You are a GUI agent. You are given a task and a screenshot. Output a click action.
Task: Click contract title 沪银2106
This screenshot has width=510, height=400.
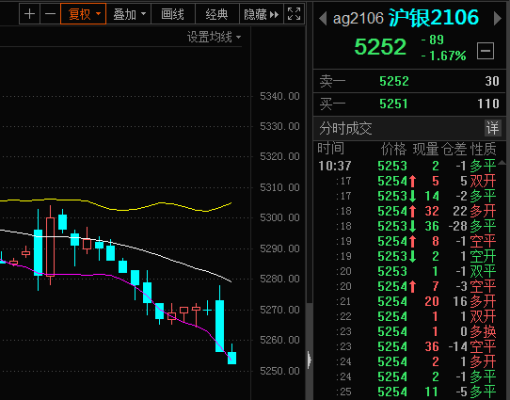[434, 17]
